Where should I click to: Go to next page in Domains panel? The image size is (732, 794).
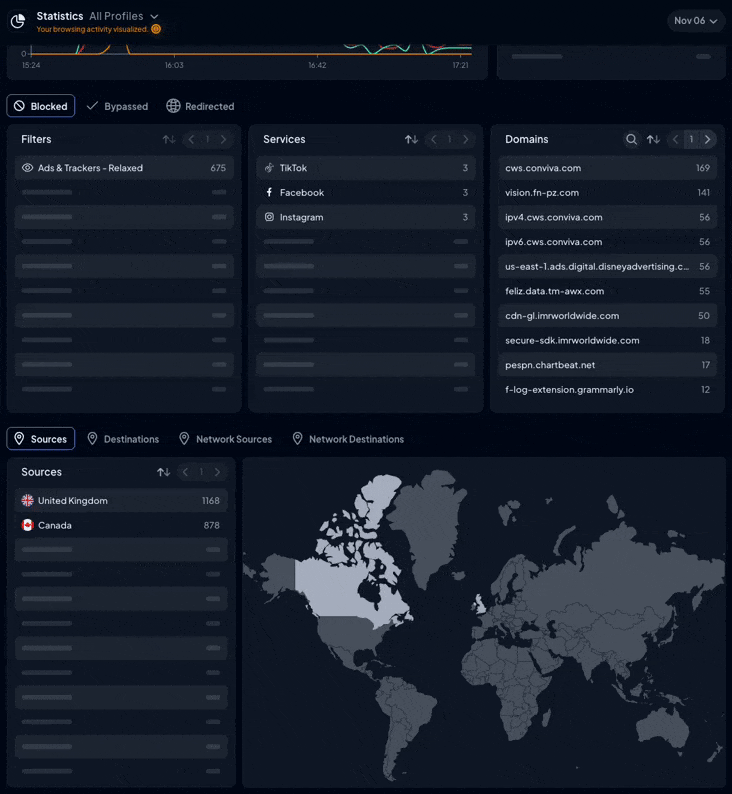point(708,140)
